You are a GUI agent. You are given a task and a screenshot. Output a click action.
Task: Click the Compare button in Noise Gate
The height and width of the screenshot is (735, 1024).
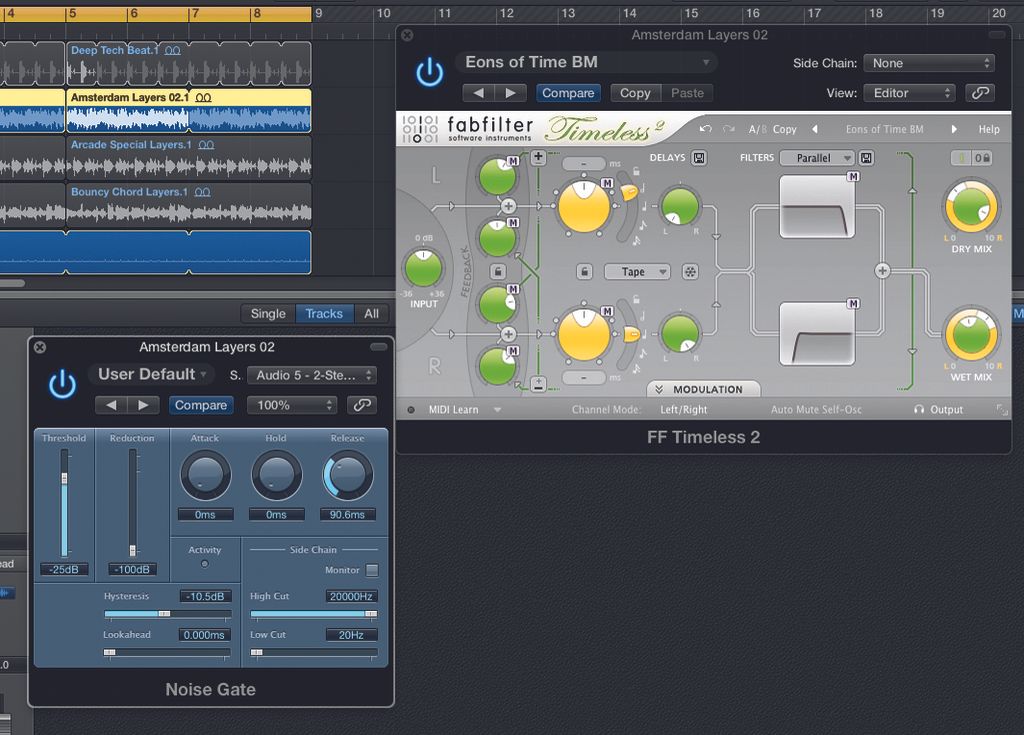tap(201, 405)
